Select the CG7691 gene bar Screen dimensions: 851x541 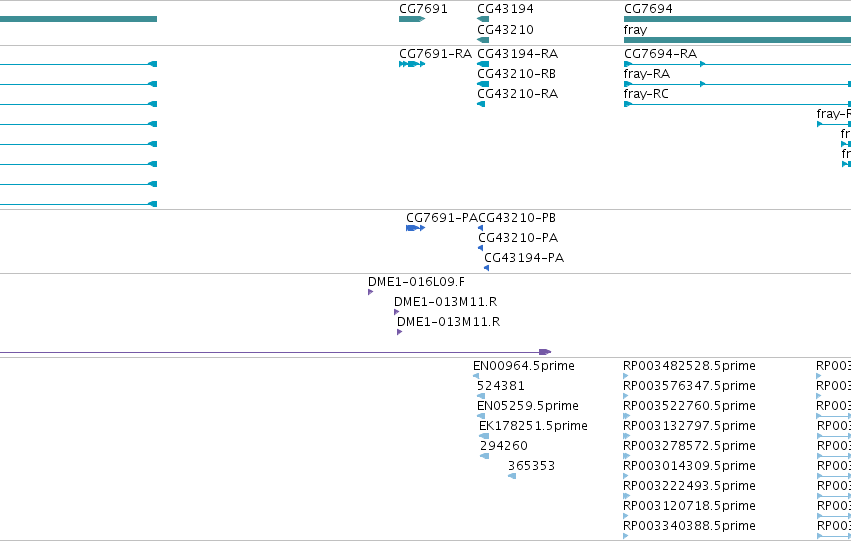point(411,19)
